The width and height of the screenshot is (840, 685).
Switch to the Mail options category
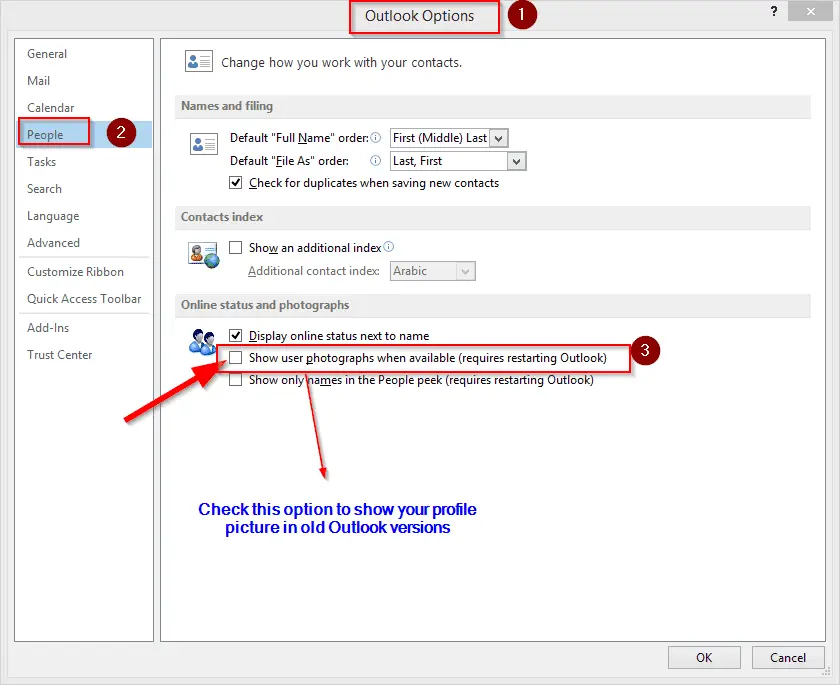click(39, 81)
